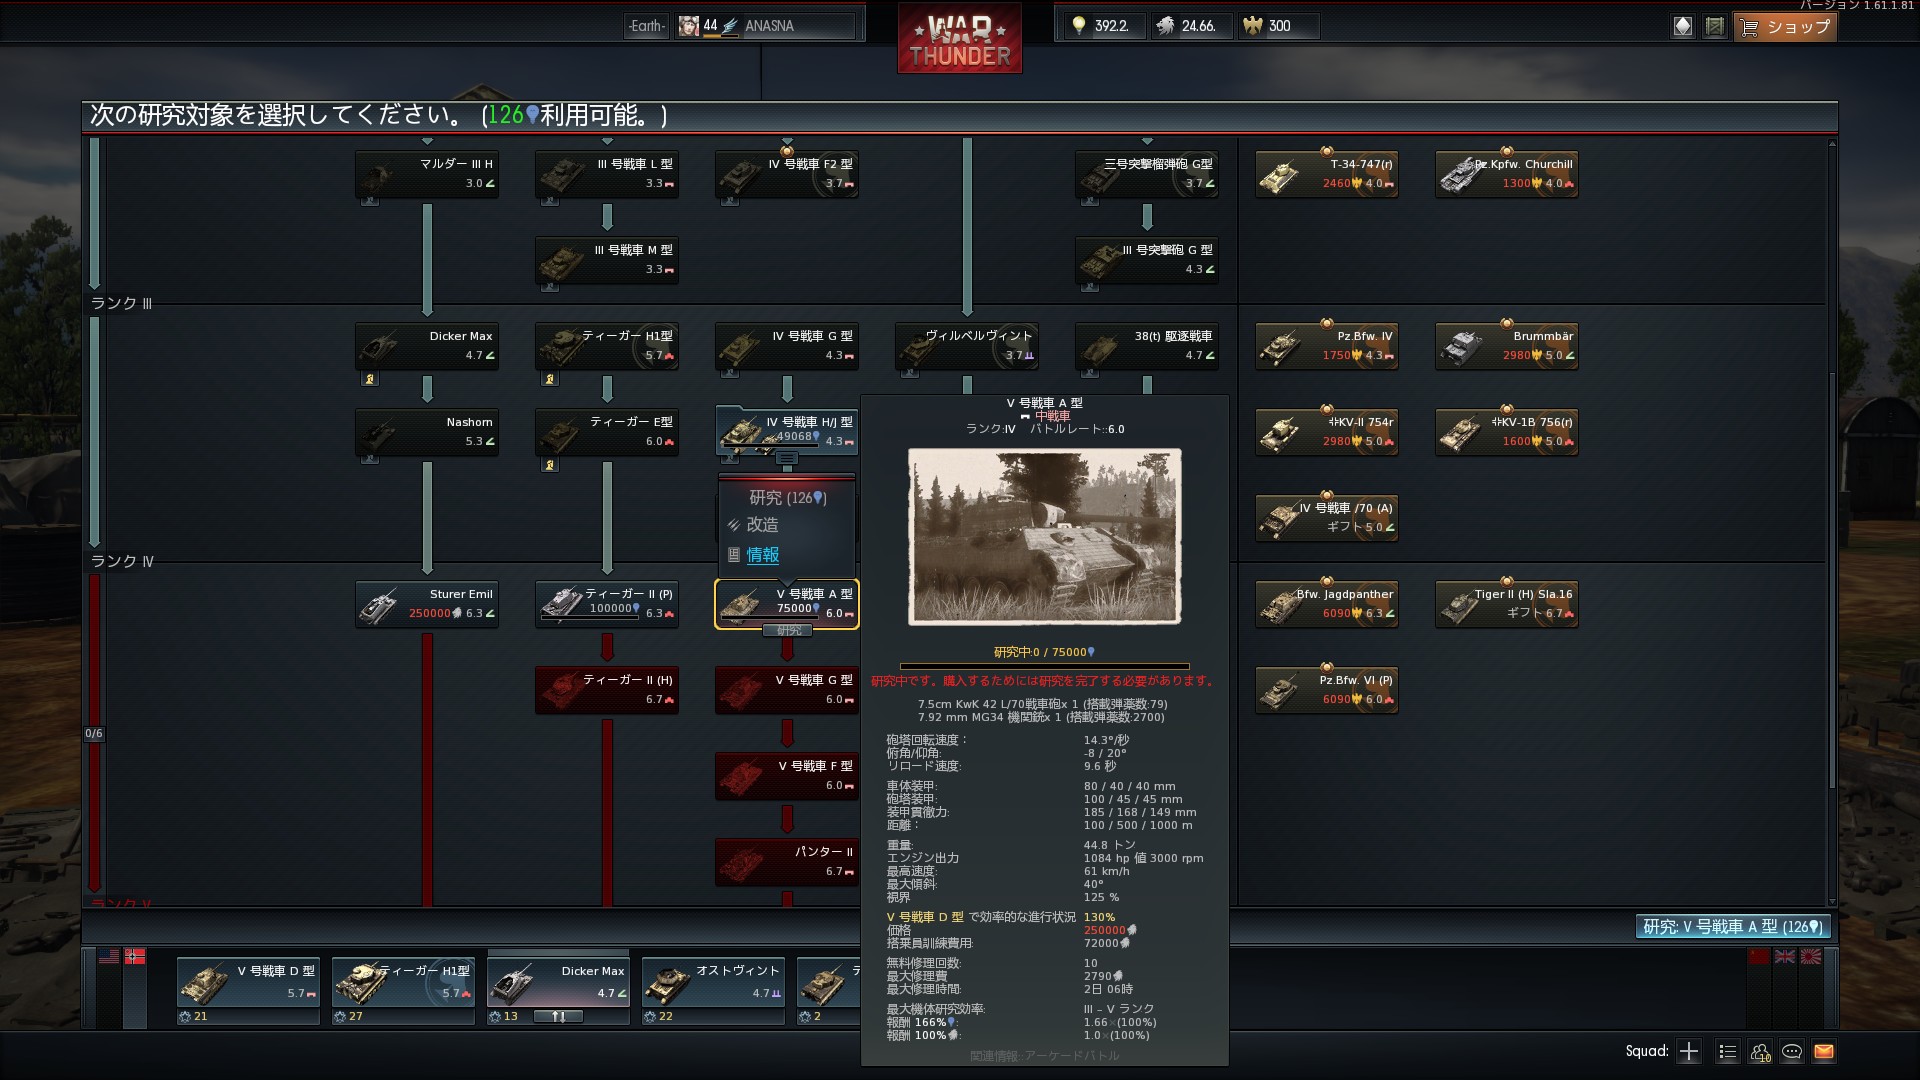
Task: Click the Squad plus button
Action: pos(1689,1051)
